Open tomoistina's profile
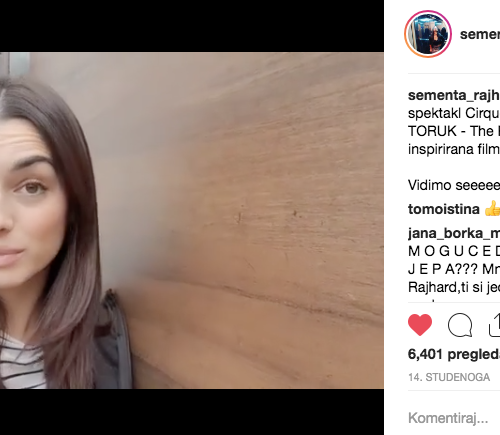500x435 pixels. click(444, 209)
